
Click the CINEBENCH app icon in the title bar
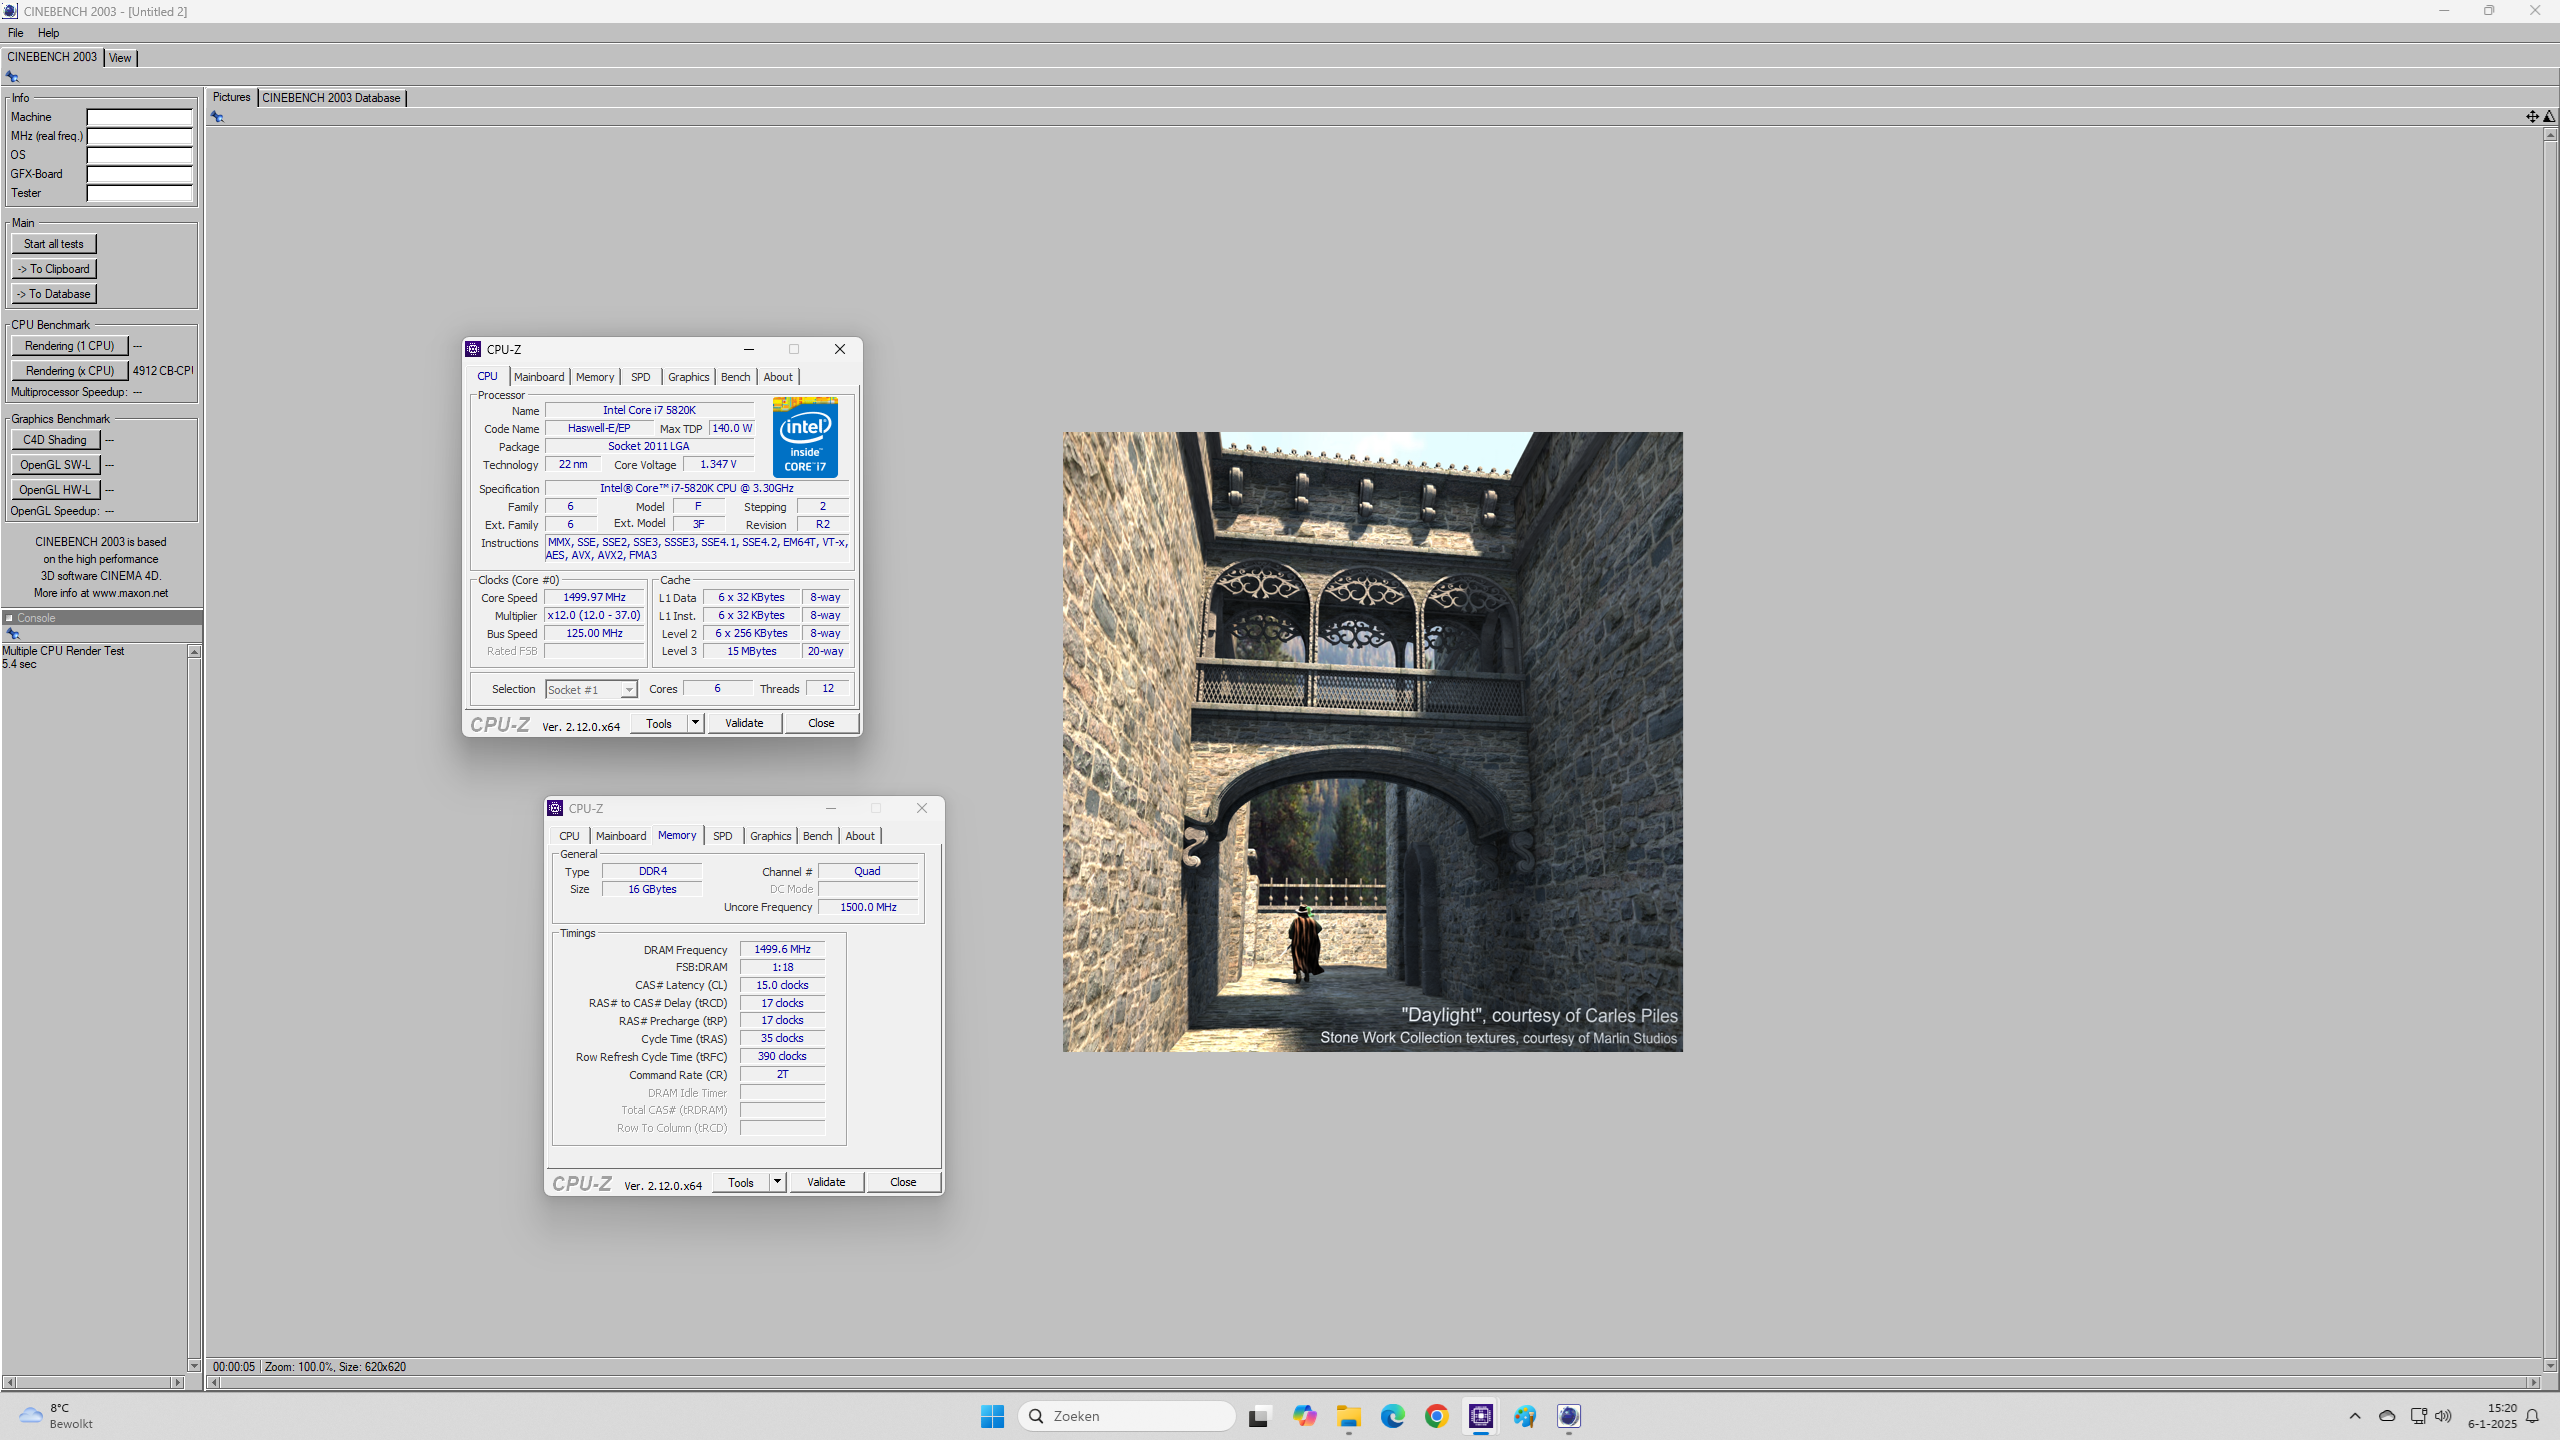click(10, 11)
